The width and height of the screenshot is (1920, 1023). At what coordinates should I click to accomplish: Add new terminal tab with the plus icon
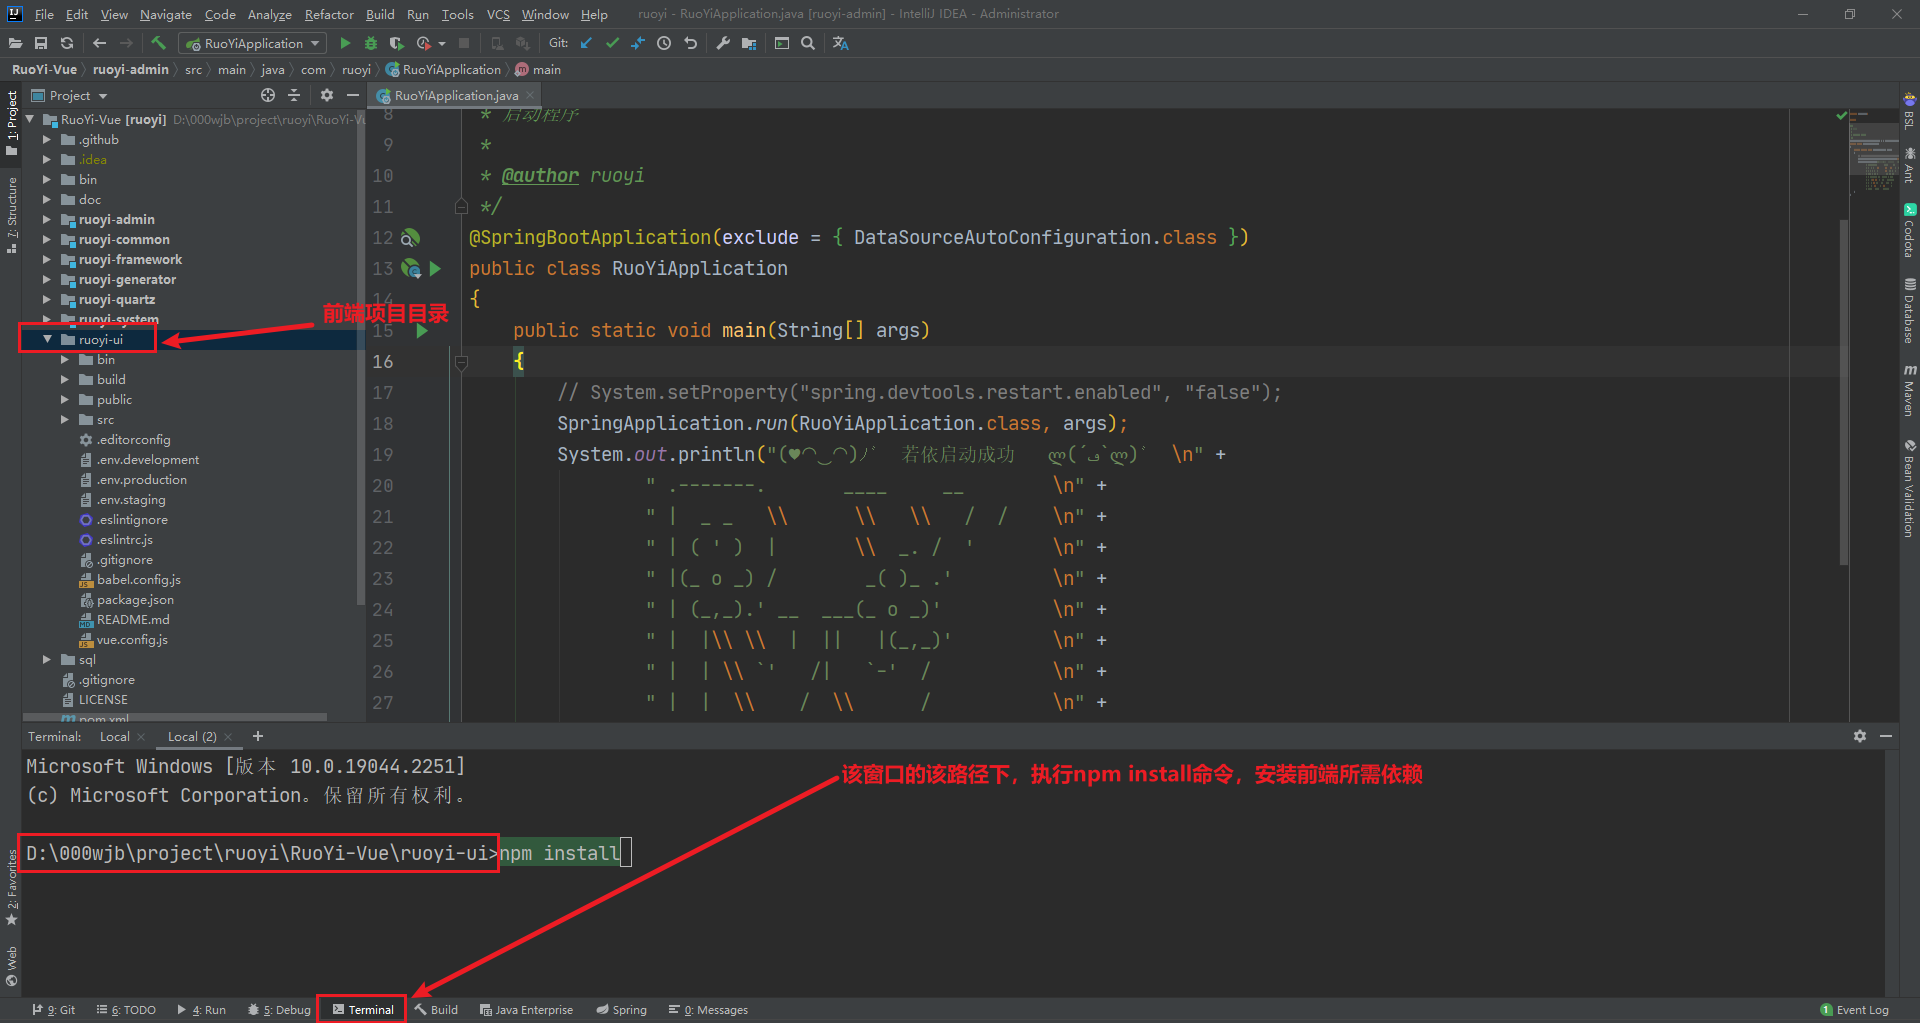click(x=258, y=736)
